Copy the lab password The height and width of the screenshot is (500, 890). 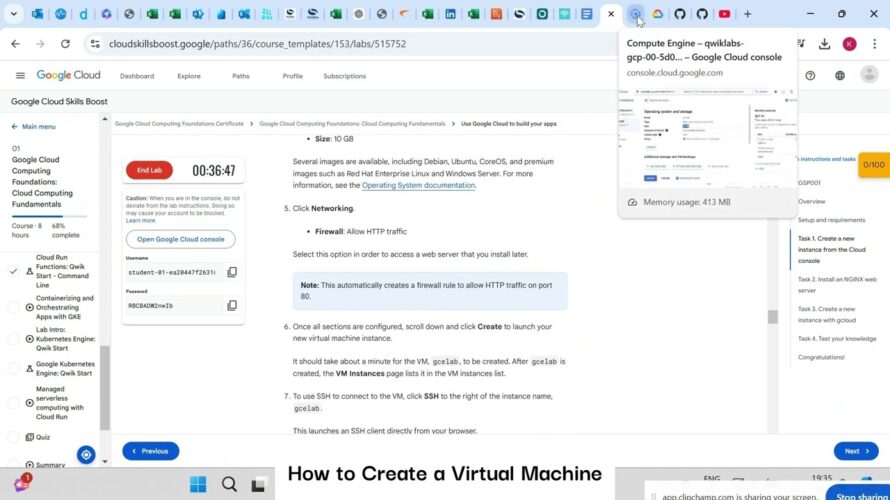tap(232, 305)
